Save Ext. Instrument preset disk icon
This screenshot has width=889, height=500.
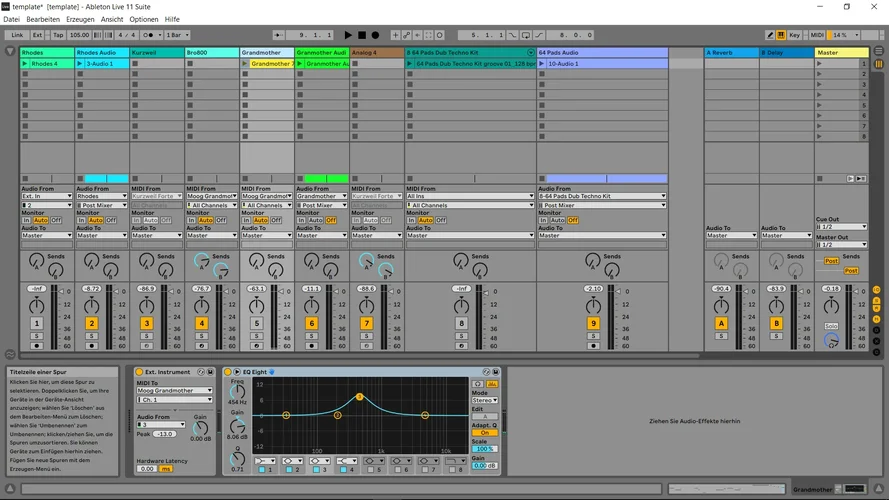click(x=210, y=372)
